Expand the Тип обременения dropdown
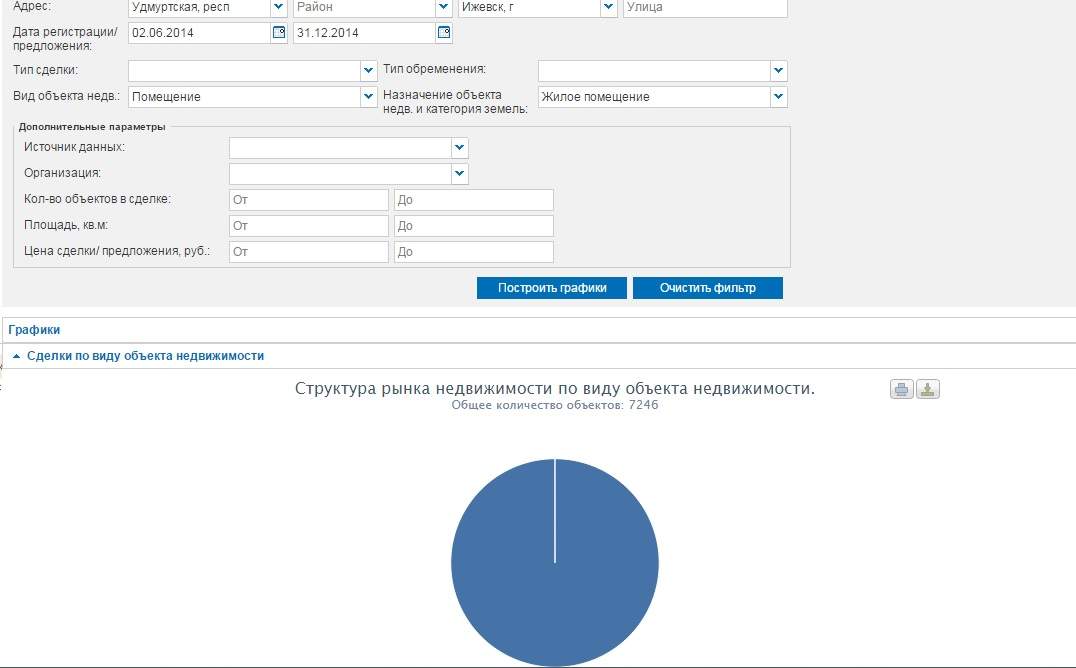This screenshot has height=668, width=1076. 778,71
